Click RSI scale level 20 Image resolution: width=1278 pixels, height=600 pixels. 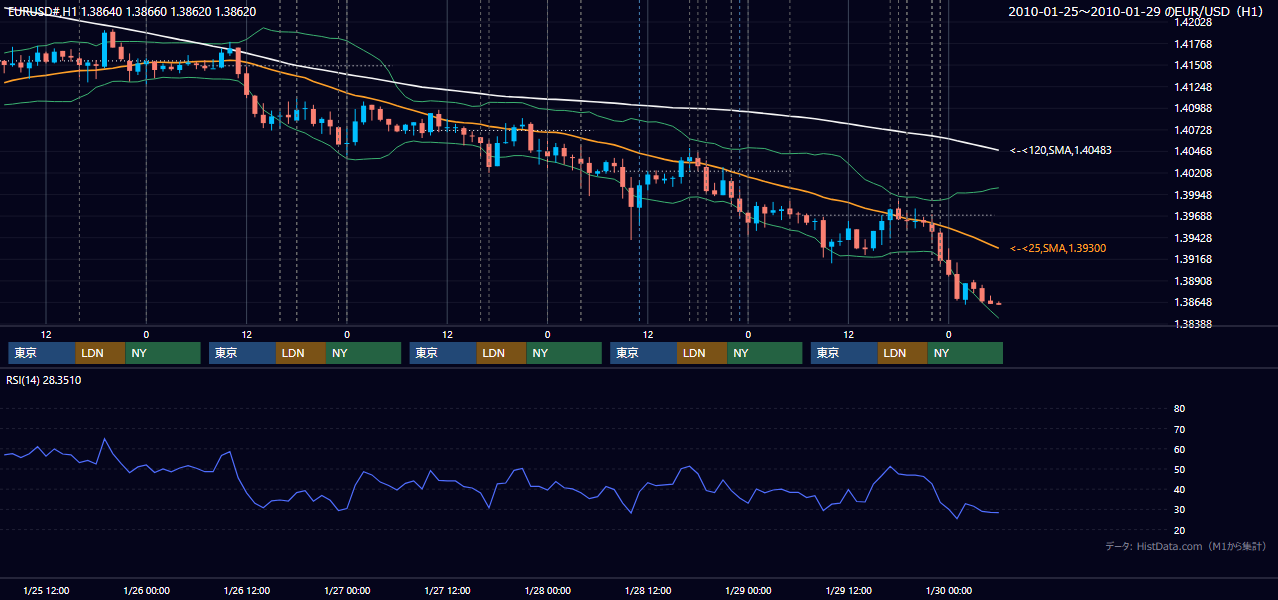(1179, 530)
